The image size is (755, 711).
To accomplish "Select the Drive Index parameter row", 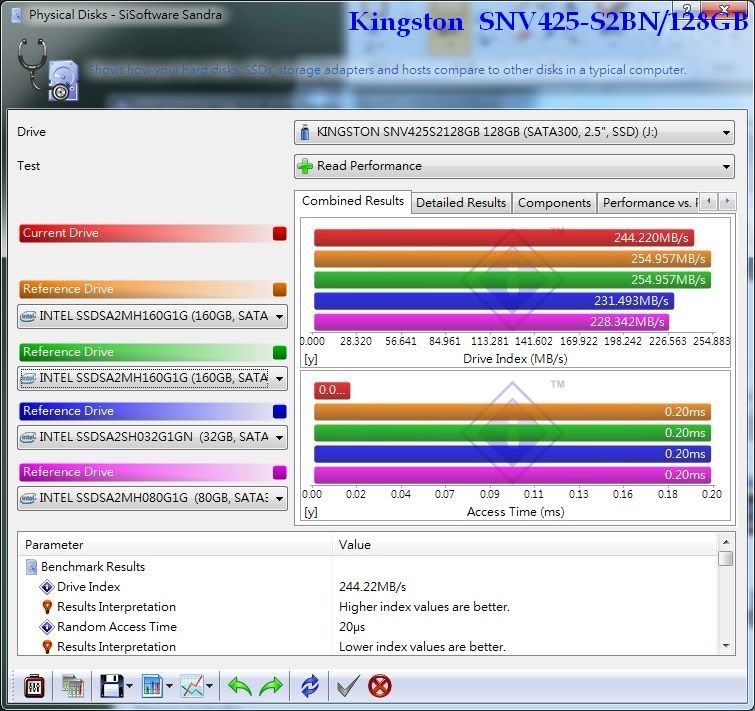I will (x=368, y=587).
